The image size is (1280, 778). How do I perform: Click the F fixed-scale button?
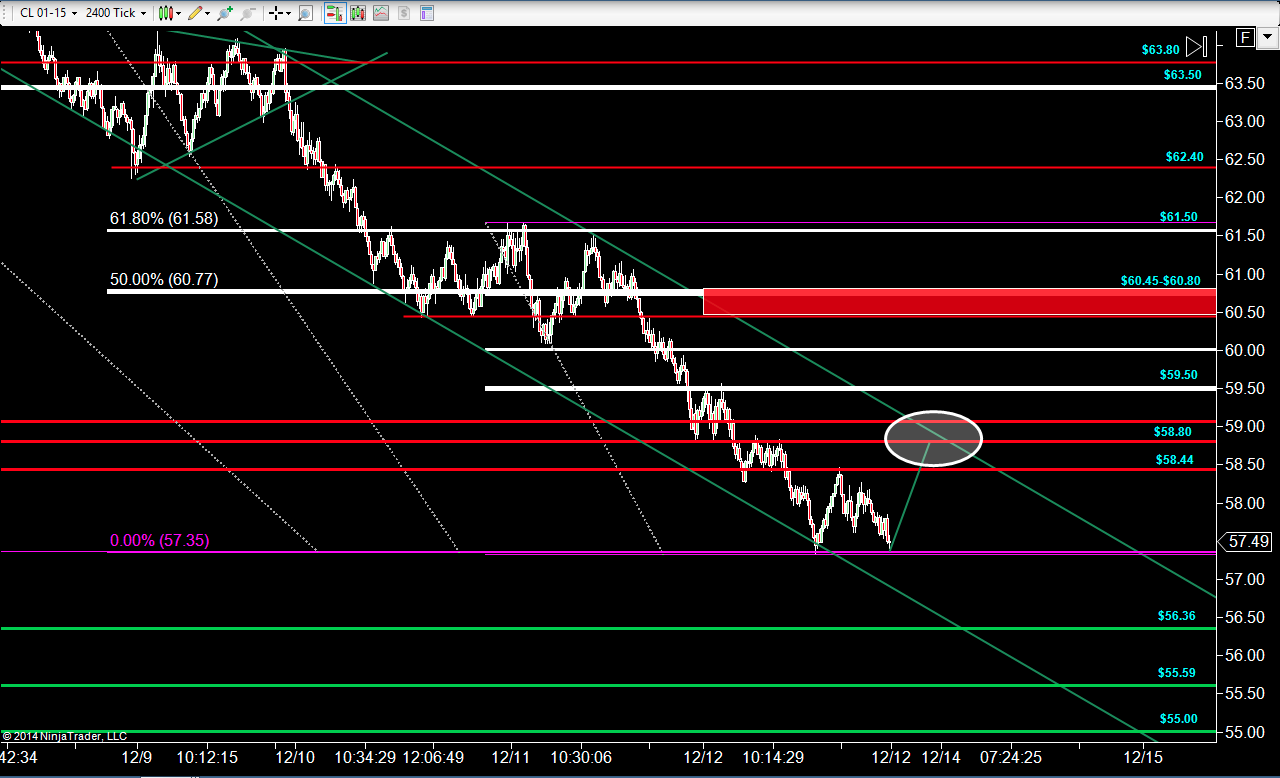(x=1245, y=38)
